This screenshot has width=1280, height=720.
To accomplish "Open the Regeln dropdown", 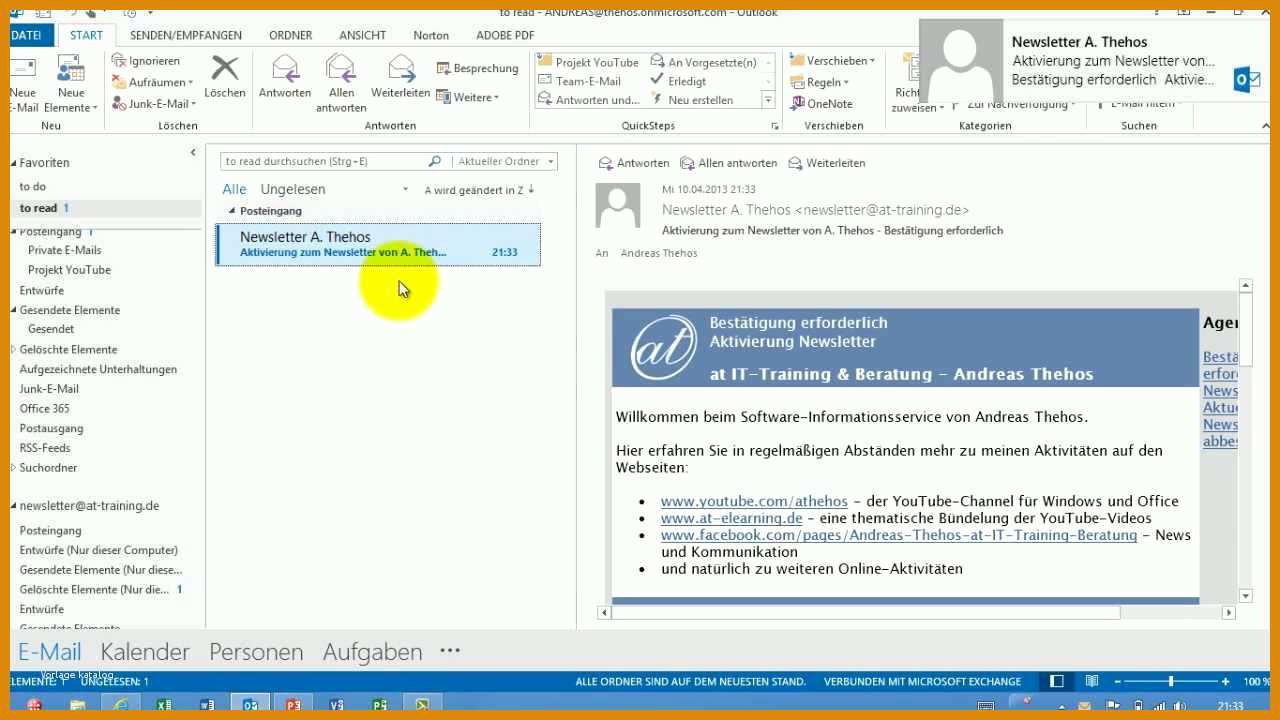I will coord(819,82).
